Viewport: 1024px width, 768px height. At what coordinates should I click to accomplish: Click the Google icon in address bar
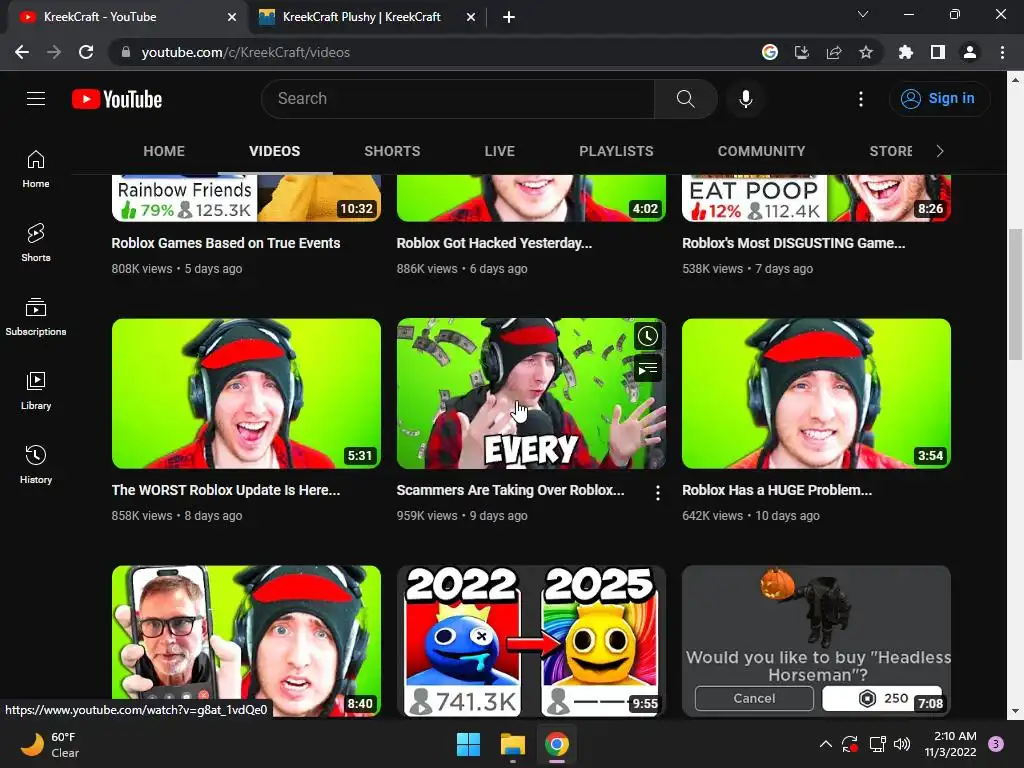[770, 52]
